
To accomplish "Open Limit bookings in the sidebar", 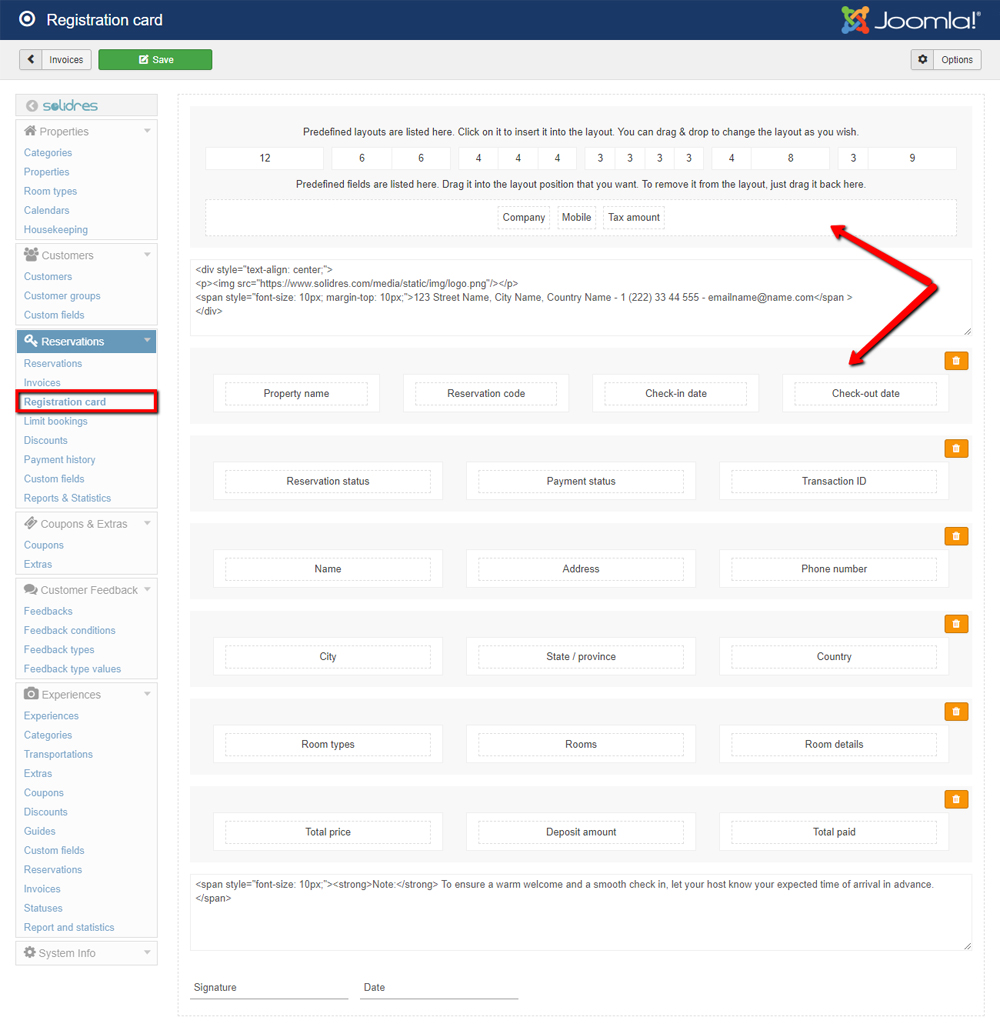I will pyautogui.click(x=56, y=421).
